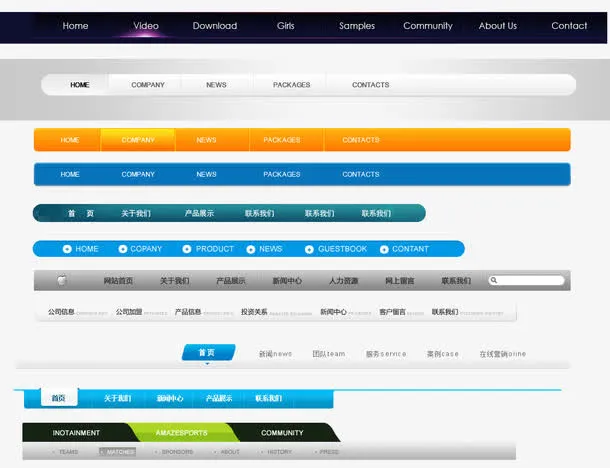Click round bullet icon beside CONTANT
The height and width of the screenshot is (468, 610).
(383, 249)
